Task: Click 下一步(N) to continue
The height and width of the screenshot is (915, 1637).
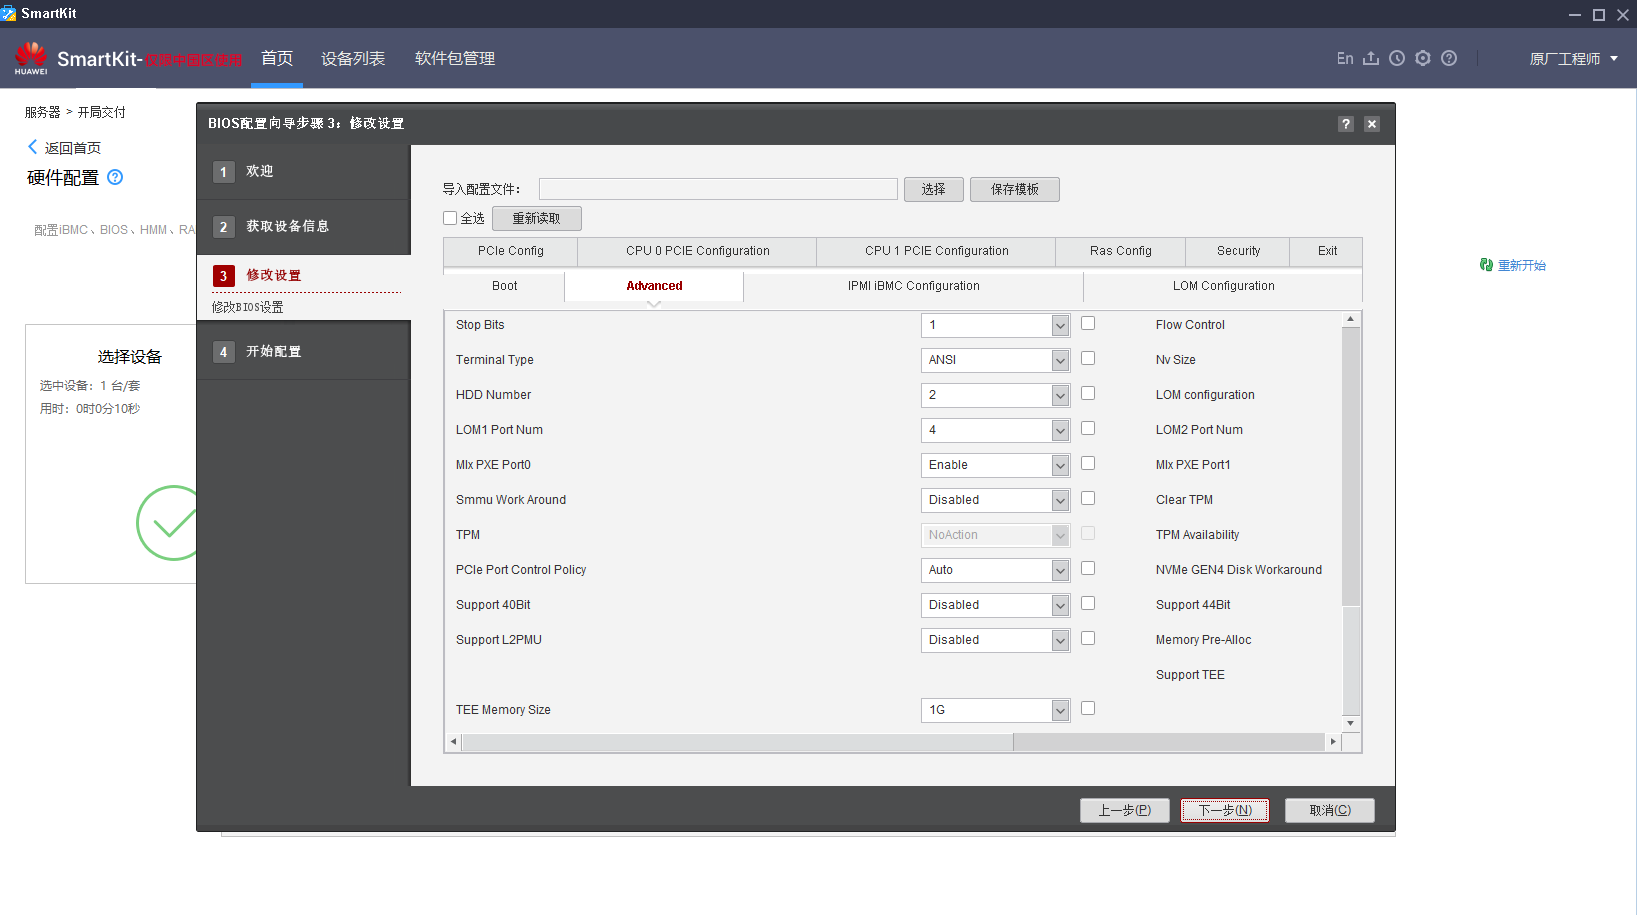Action: pos(1225,810)
